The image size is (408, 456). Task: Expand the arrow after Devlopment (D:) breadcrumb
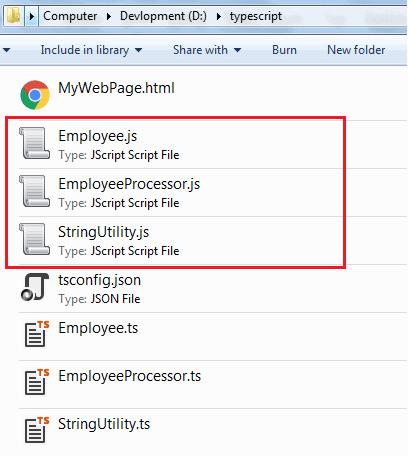(x=218, y=16)
